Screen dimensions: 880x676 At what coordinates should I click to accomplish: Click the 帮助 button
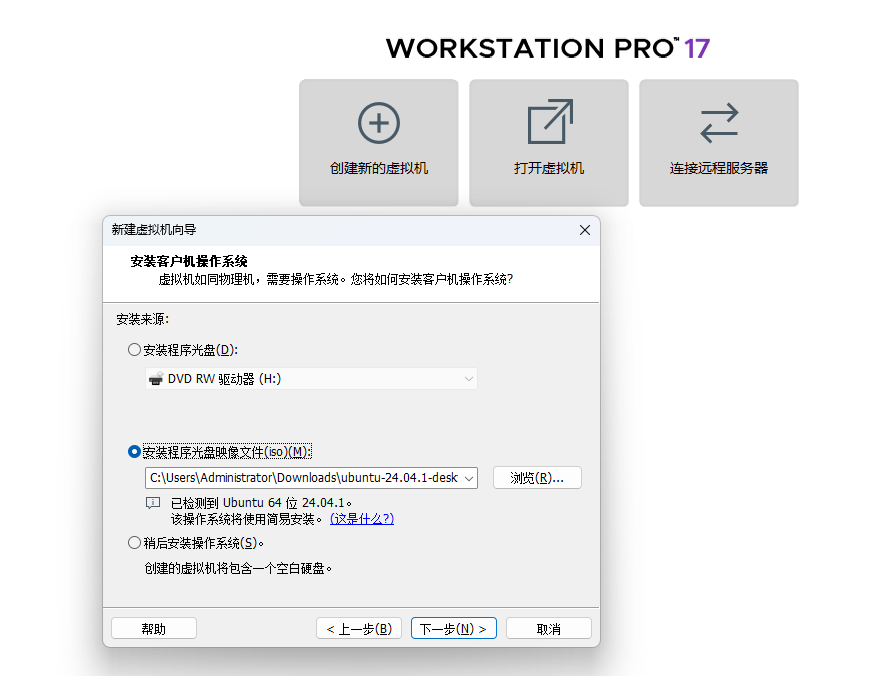pos(154,629)
